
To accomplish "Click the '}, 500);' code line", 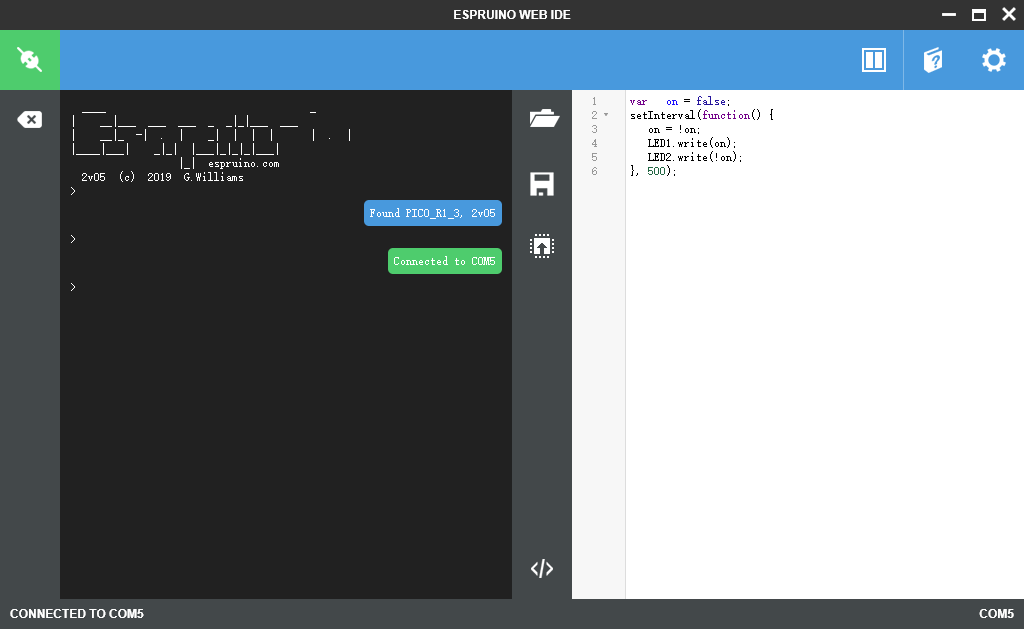I will click(653, 171).
